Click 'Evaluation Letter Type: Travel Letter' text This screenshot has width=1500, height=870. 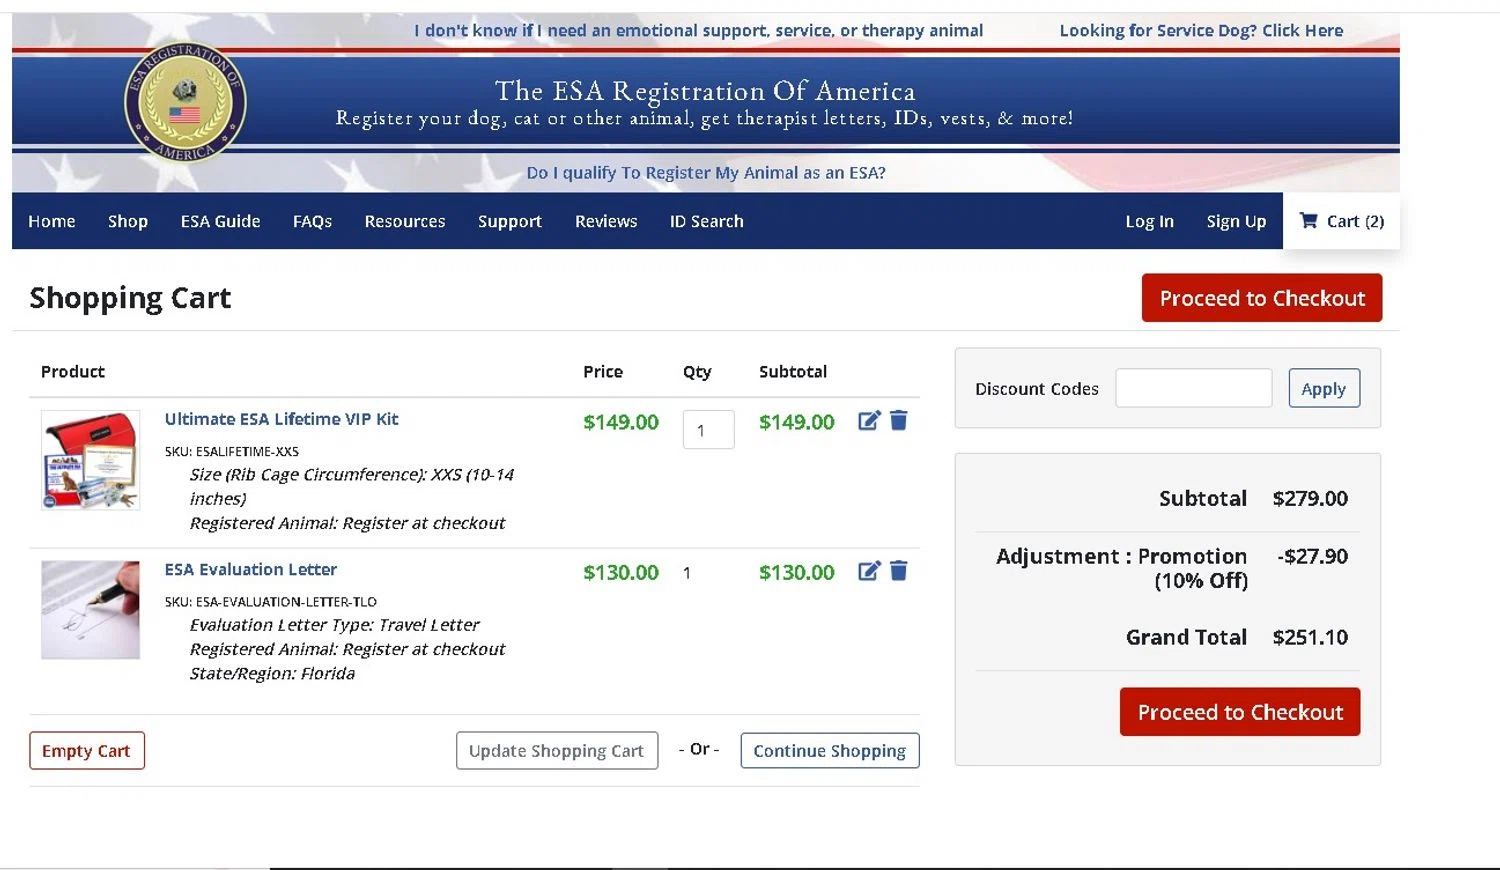(x=334, y=625)
